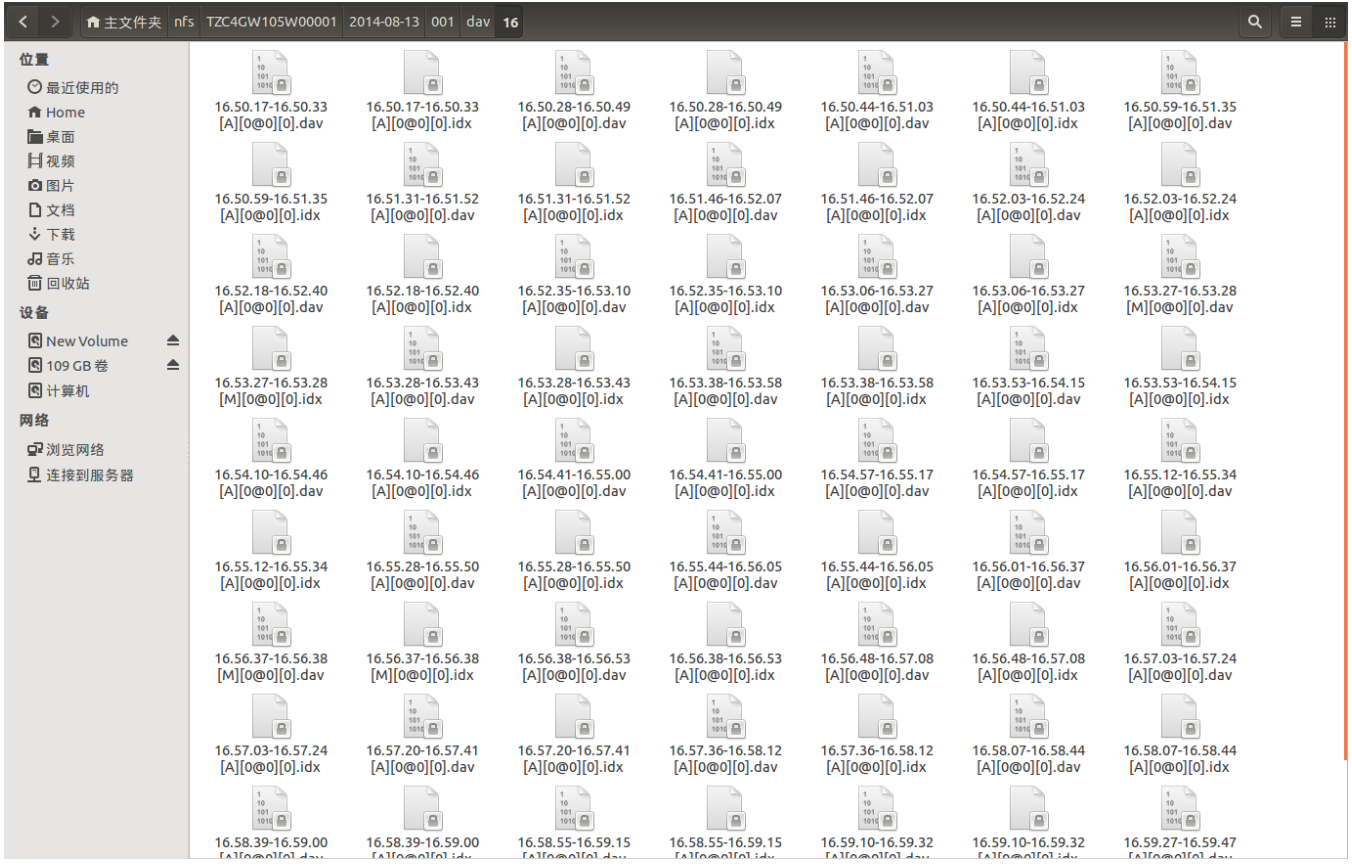This screenshot has height=867, width=1352.
Task: Go to TZC4GW105W00001 in the path bar
Action: [271, 22]
